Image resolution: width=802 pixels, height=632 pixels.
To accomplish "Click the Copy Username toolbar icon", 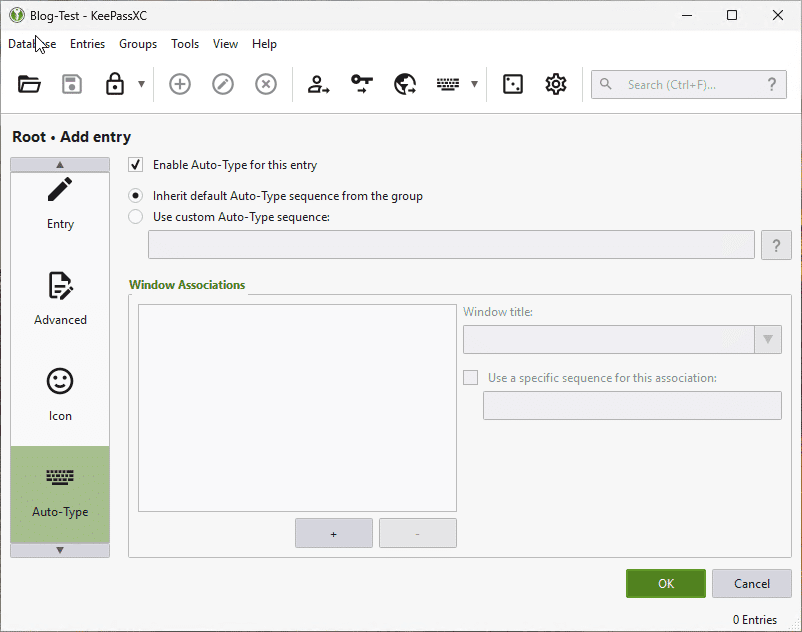I will [x=318, y=85].
